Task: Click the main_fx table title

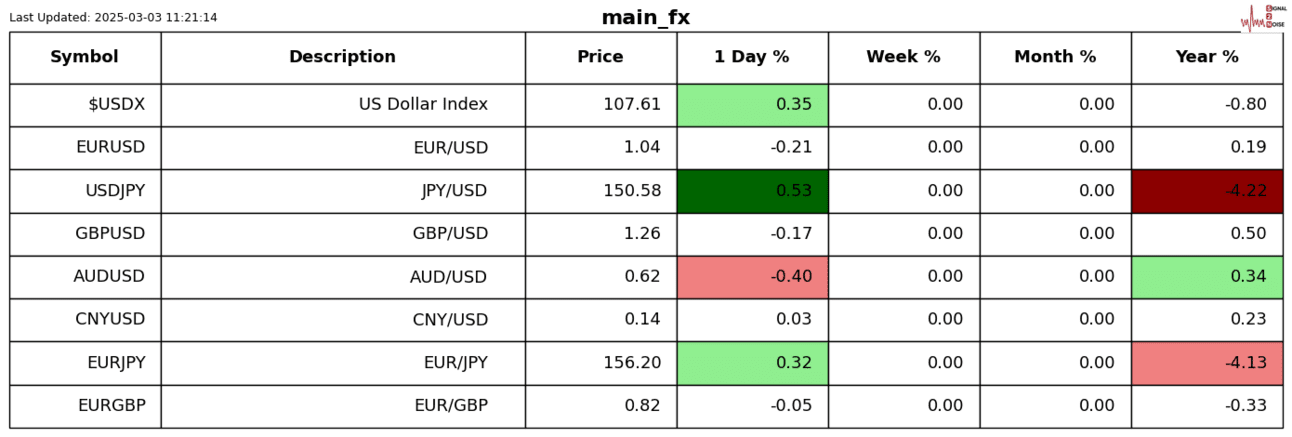Action: [645, 18]
